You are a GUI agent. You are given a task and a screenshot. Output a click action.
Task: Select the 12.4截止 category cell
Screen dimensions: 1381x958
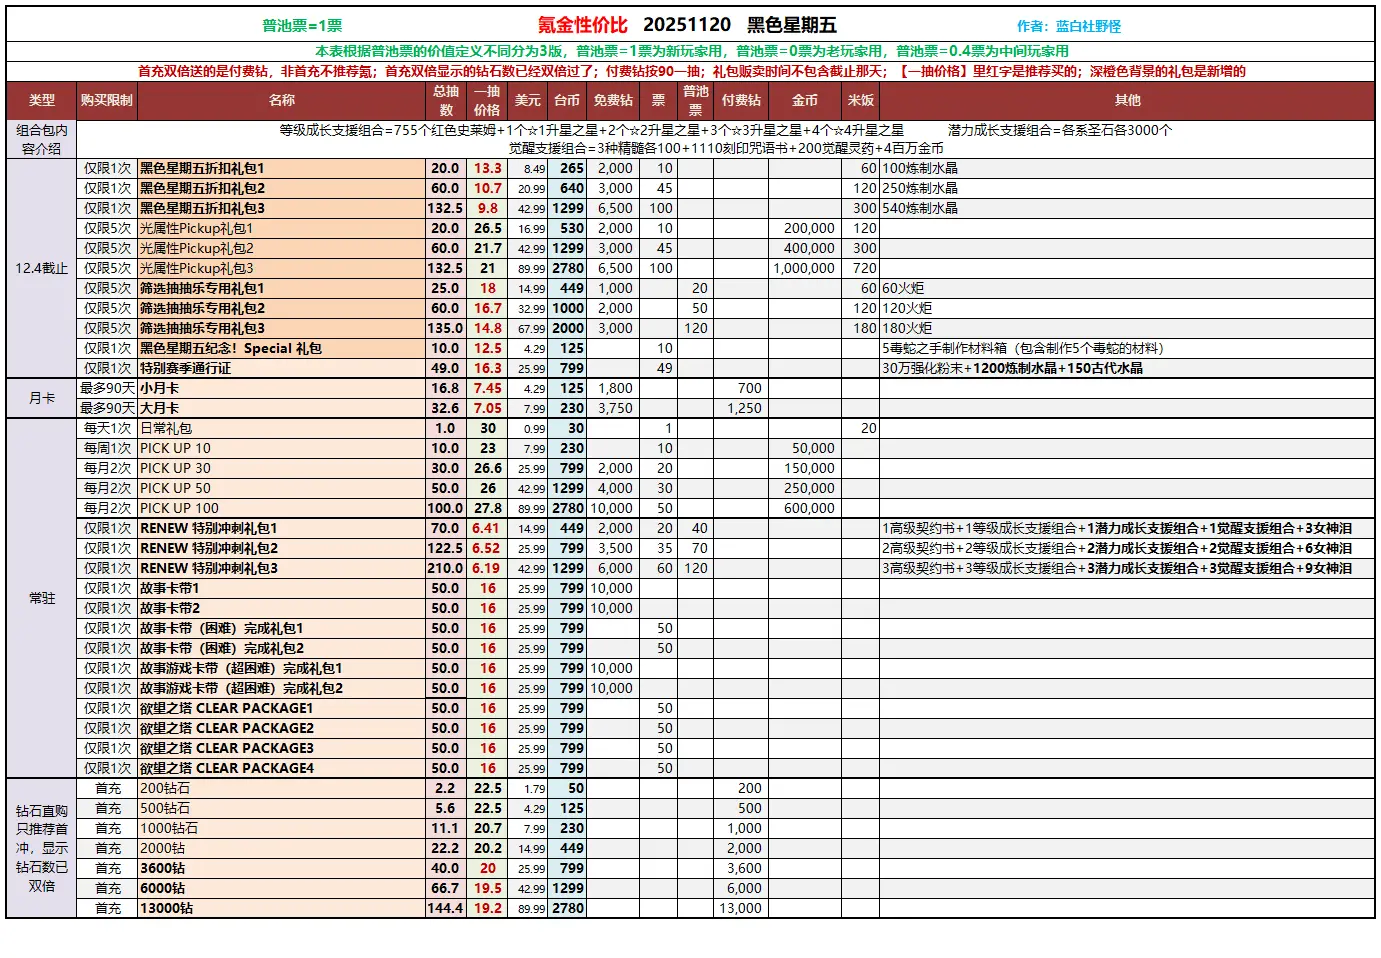click(x=42, y=268)
